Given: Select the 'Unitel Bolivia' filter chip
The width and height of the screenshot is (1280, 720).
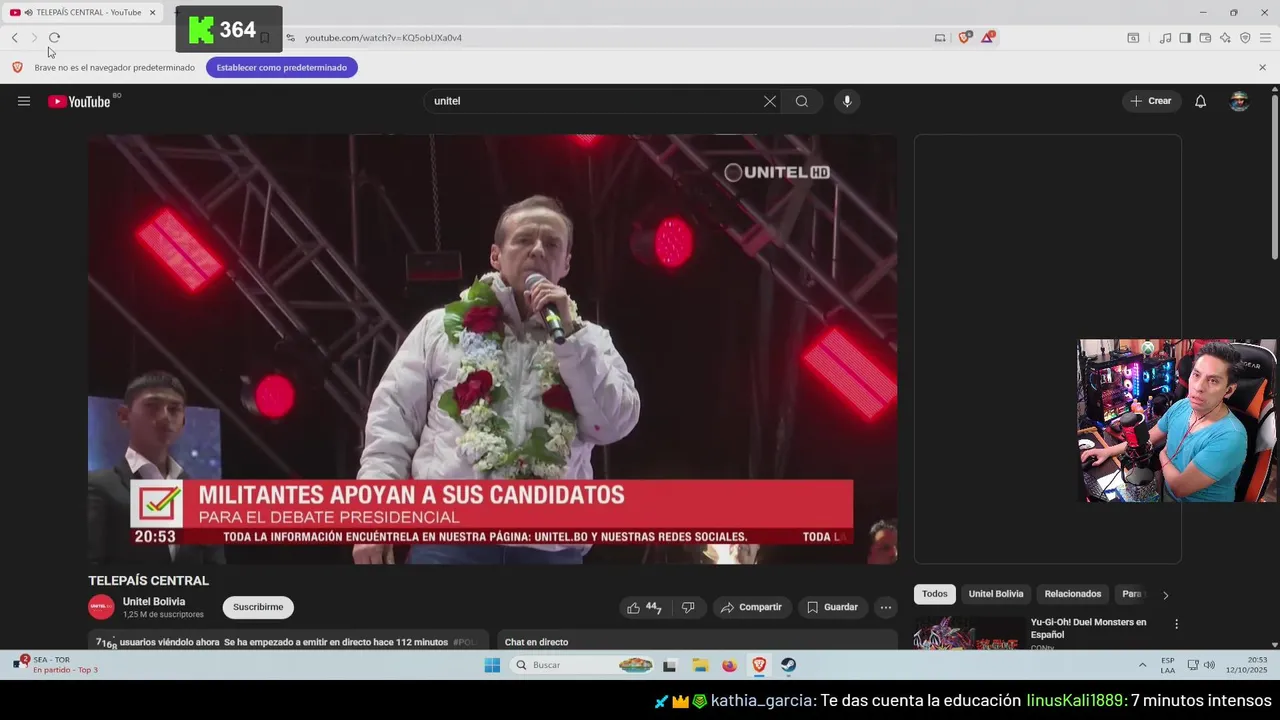Looking at the screenshot, I should tap(996, 594).
